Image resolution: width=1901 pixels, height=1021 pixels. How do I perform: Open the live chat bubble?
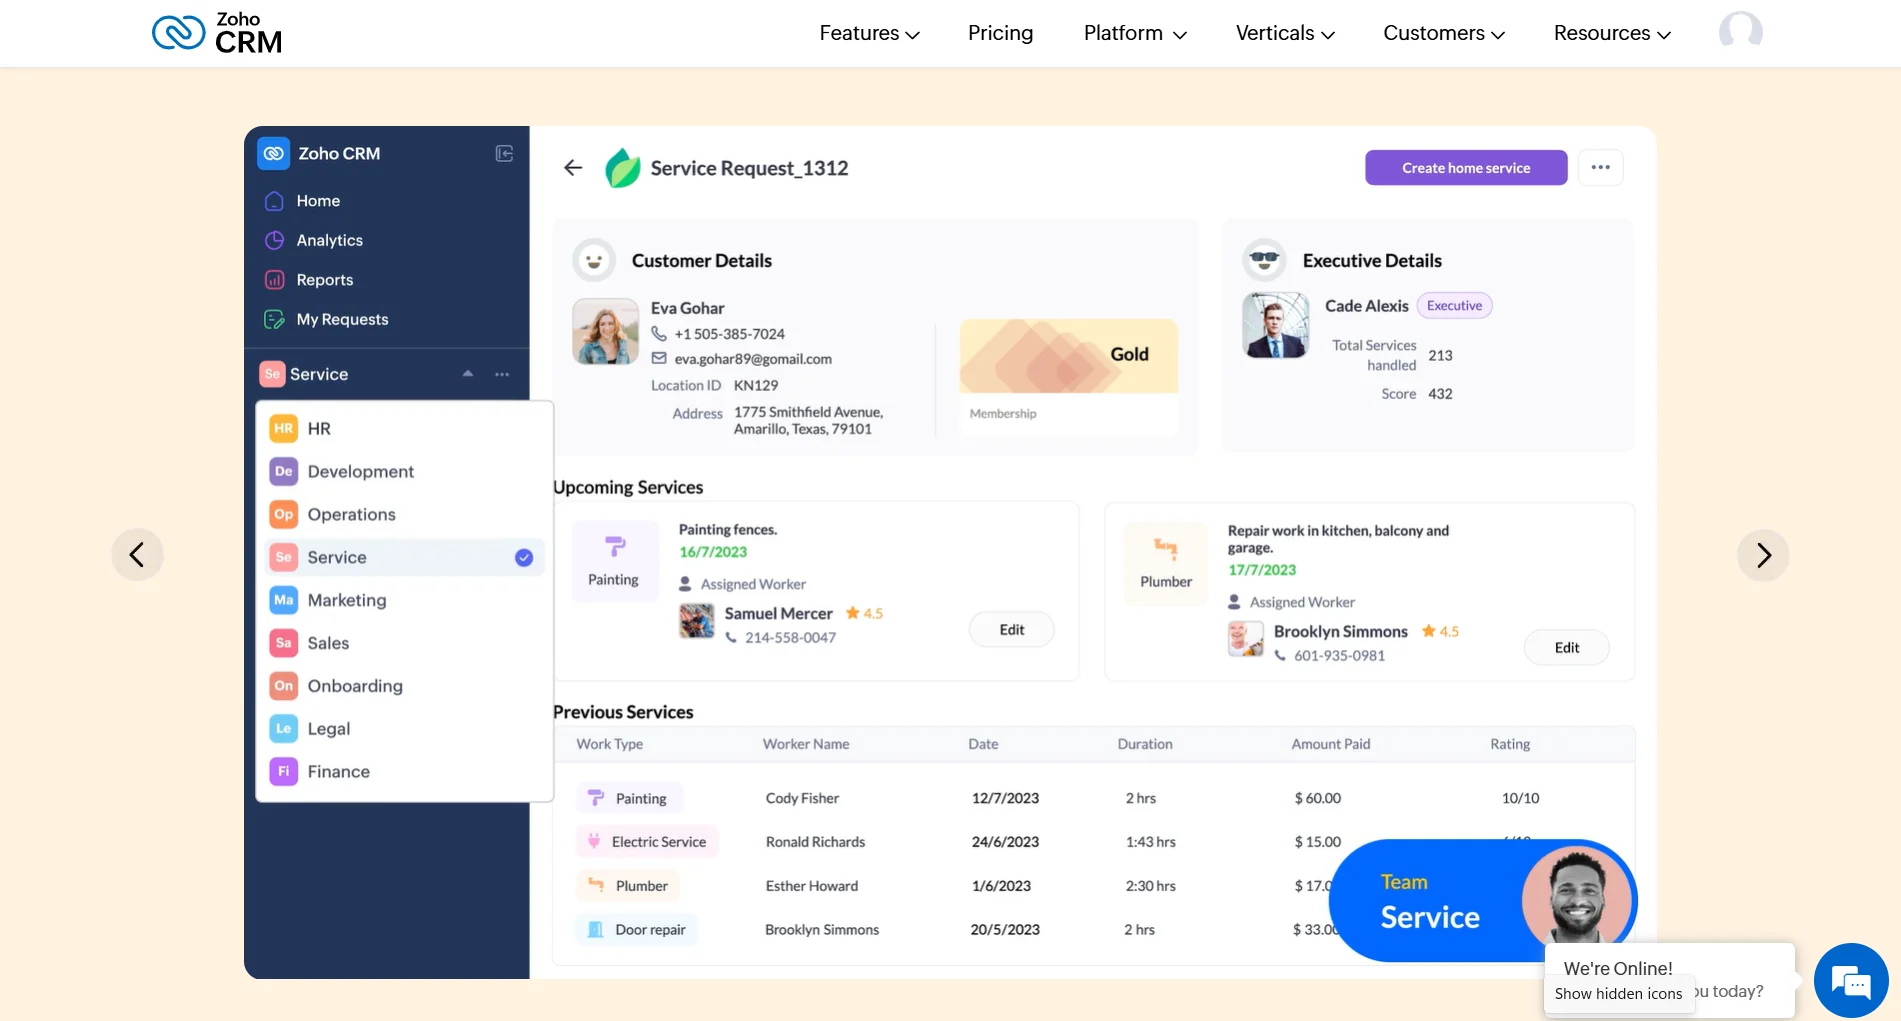[1851, 981]
